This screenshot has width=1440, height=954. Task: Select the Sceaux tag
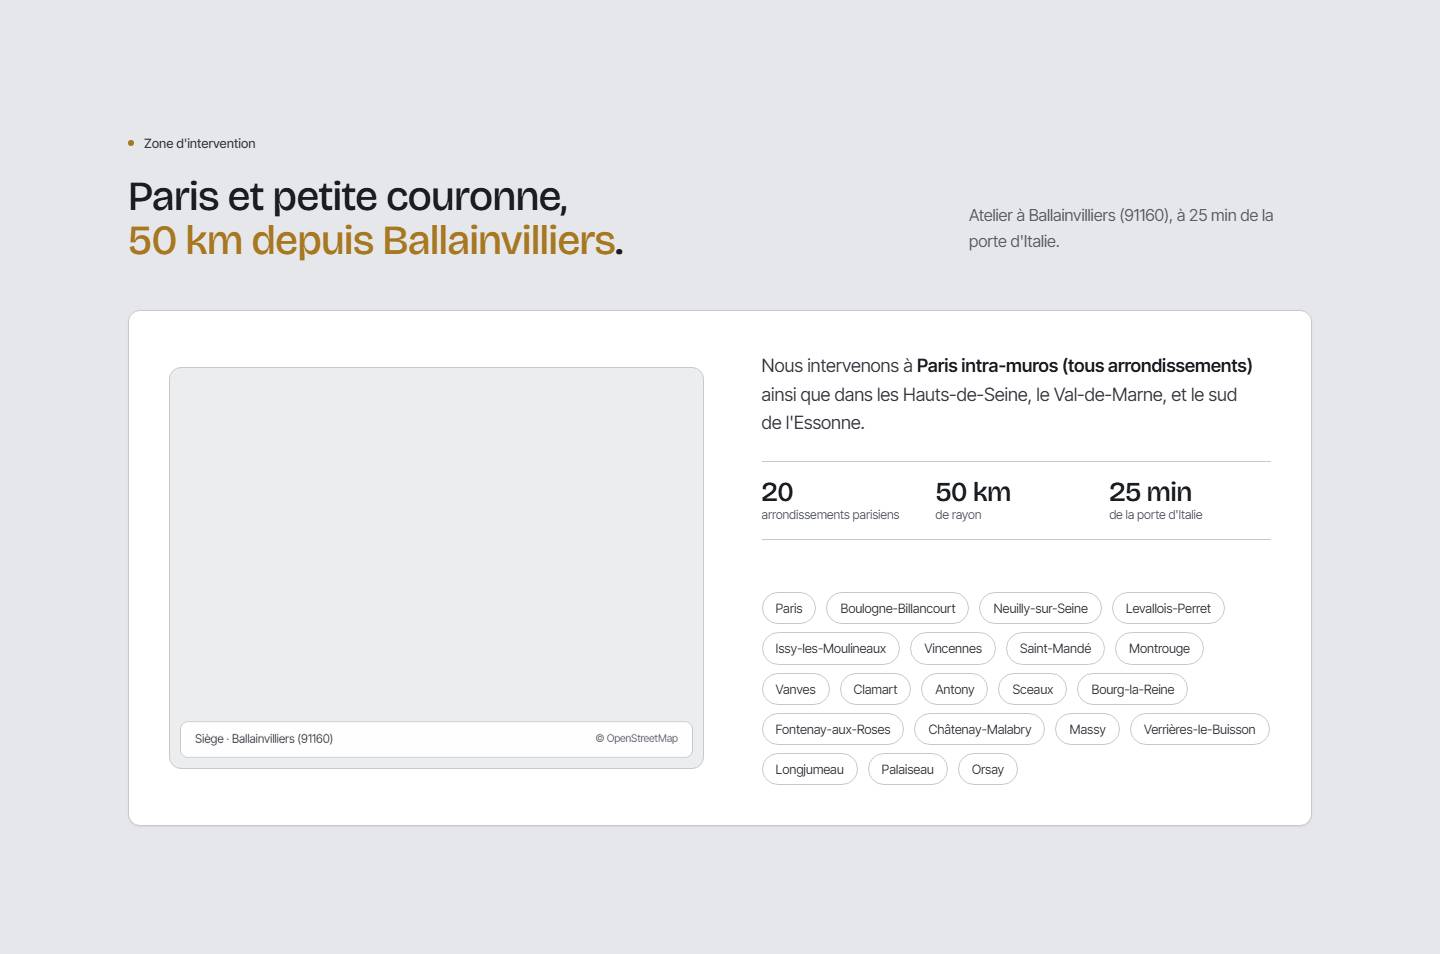[x=1032, y=689]
